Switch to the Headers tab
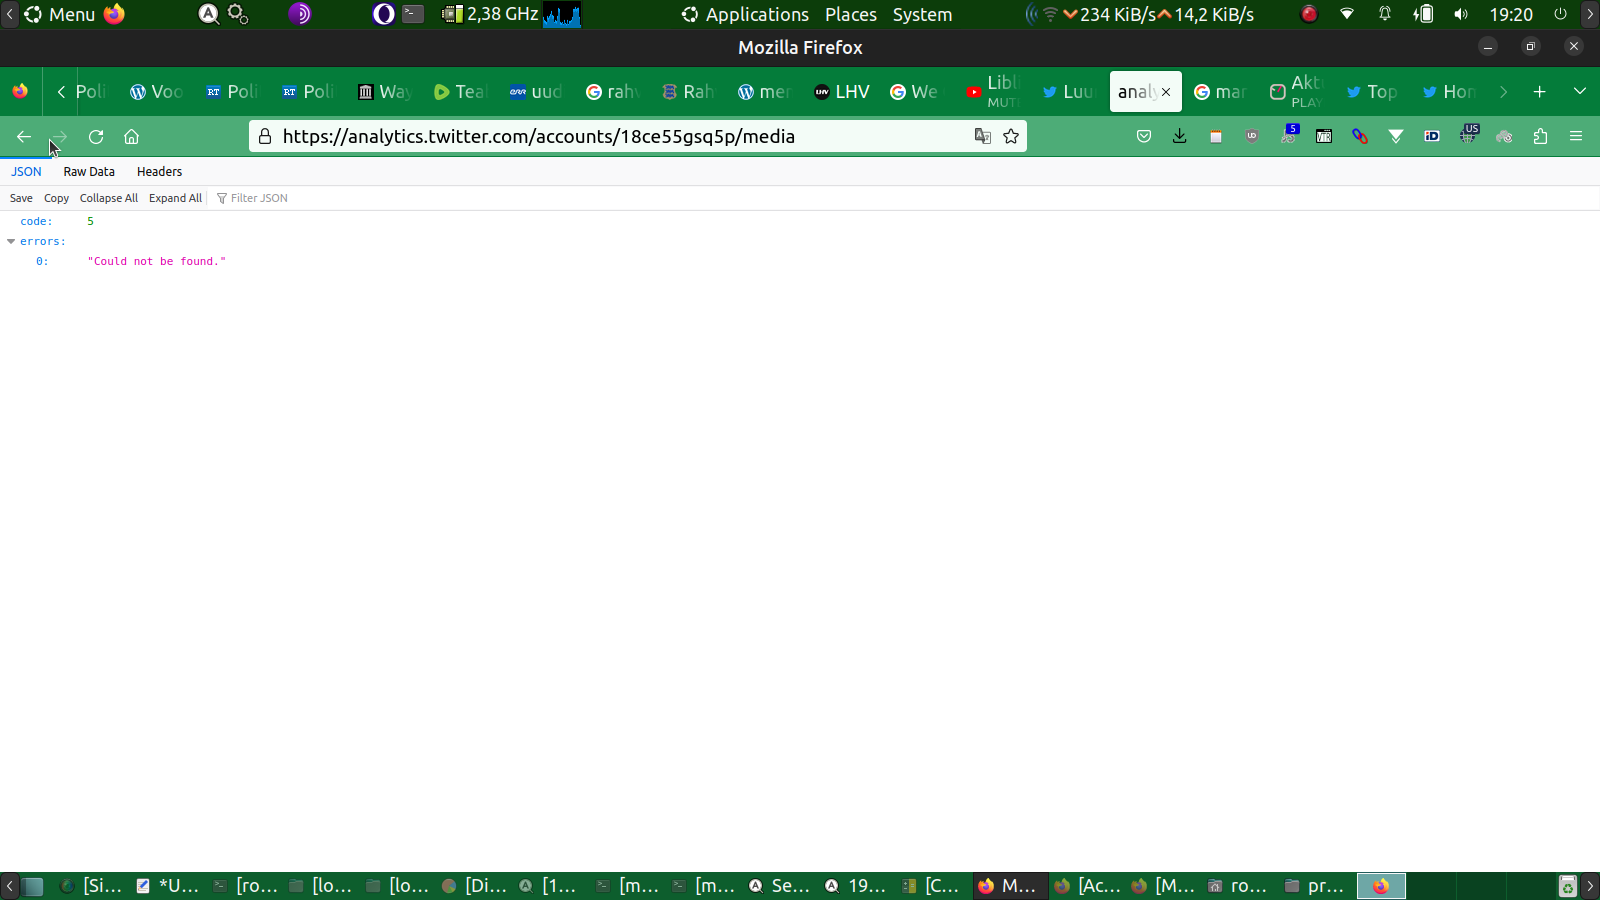This screenshot has width=1600, height=900. click(159, 172)
